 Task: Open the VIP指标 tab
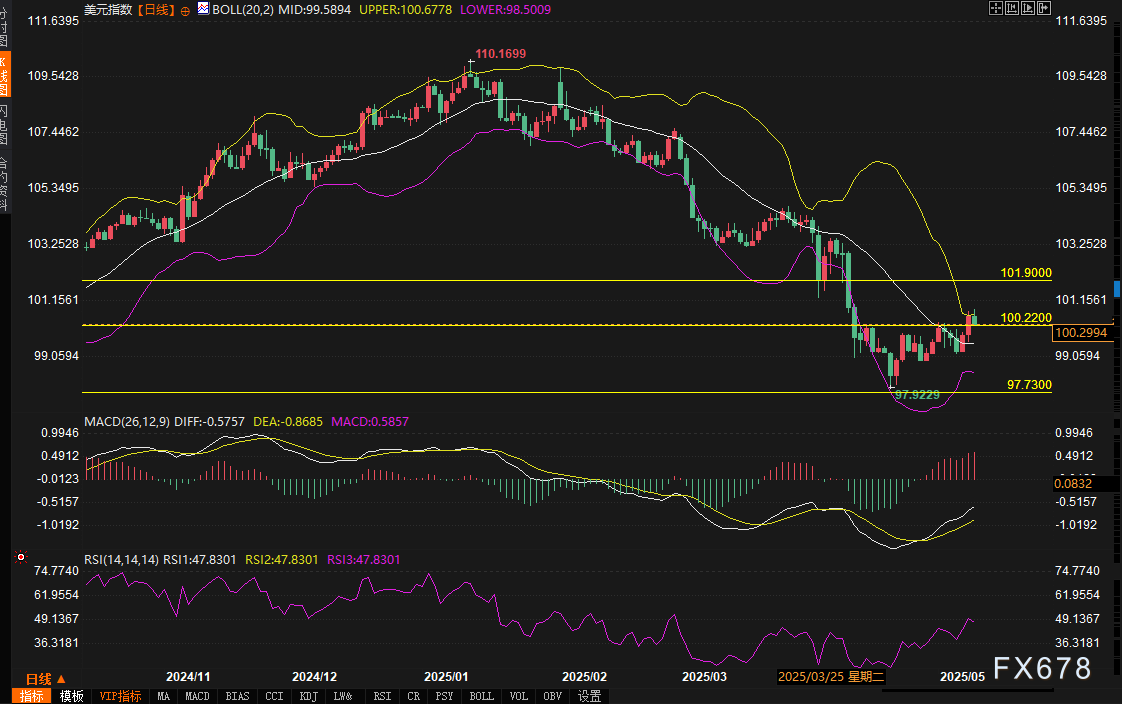pyautogui.click(x=120, y=696)
